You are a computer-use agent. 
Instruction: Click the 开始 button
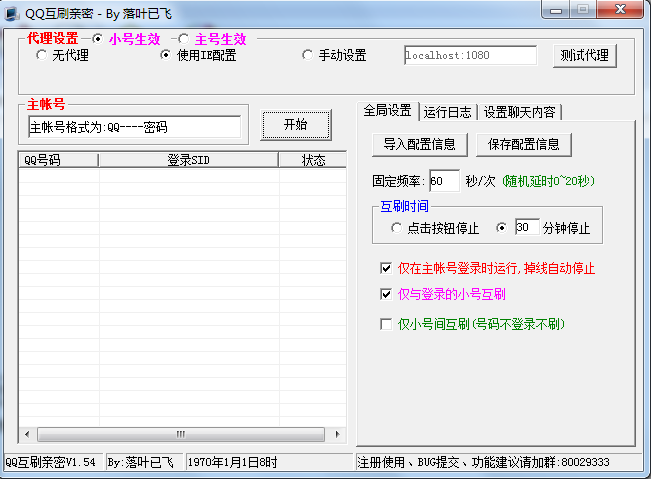tap(296, 125)
